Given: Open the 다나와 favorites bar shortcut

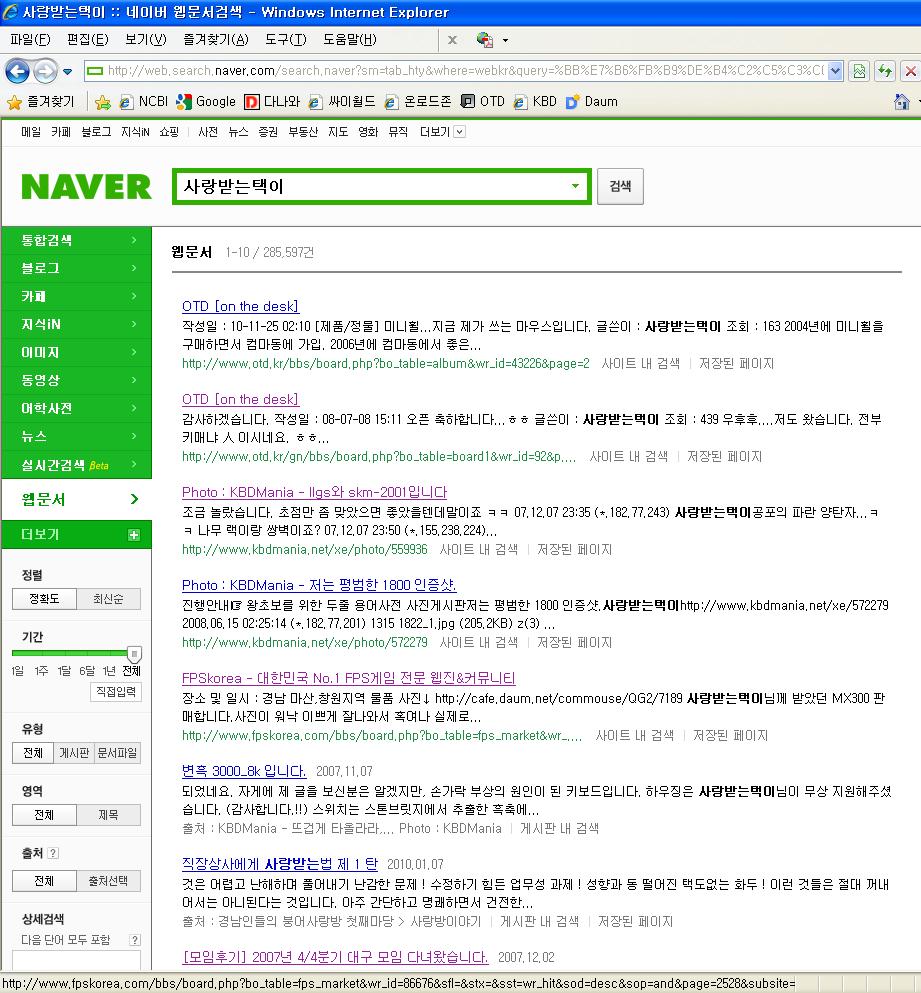Looking at the screenshot, I should (x=272, y=101).
